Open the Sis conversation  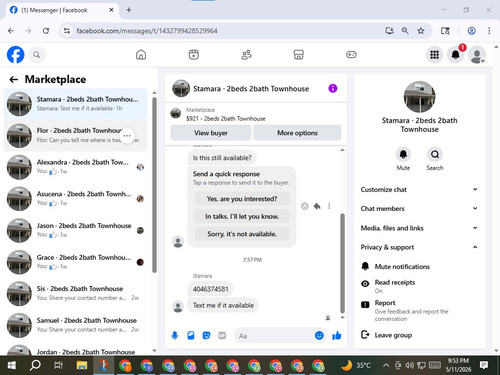[x=75, y=293]
